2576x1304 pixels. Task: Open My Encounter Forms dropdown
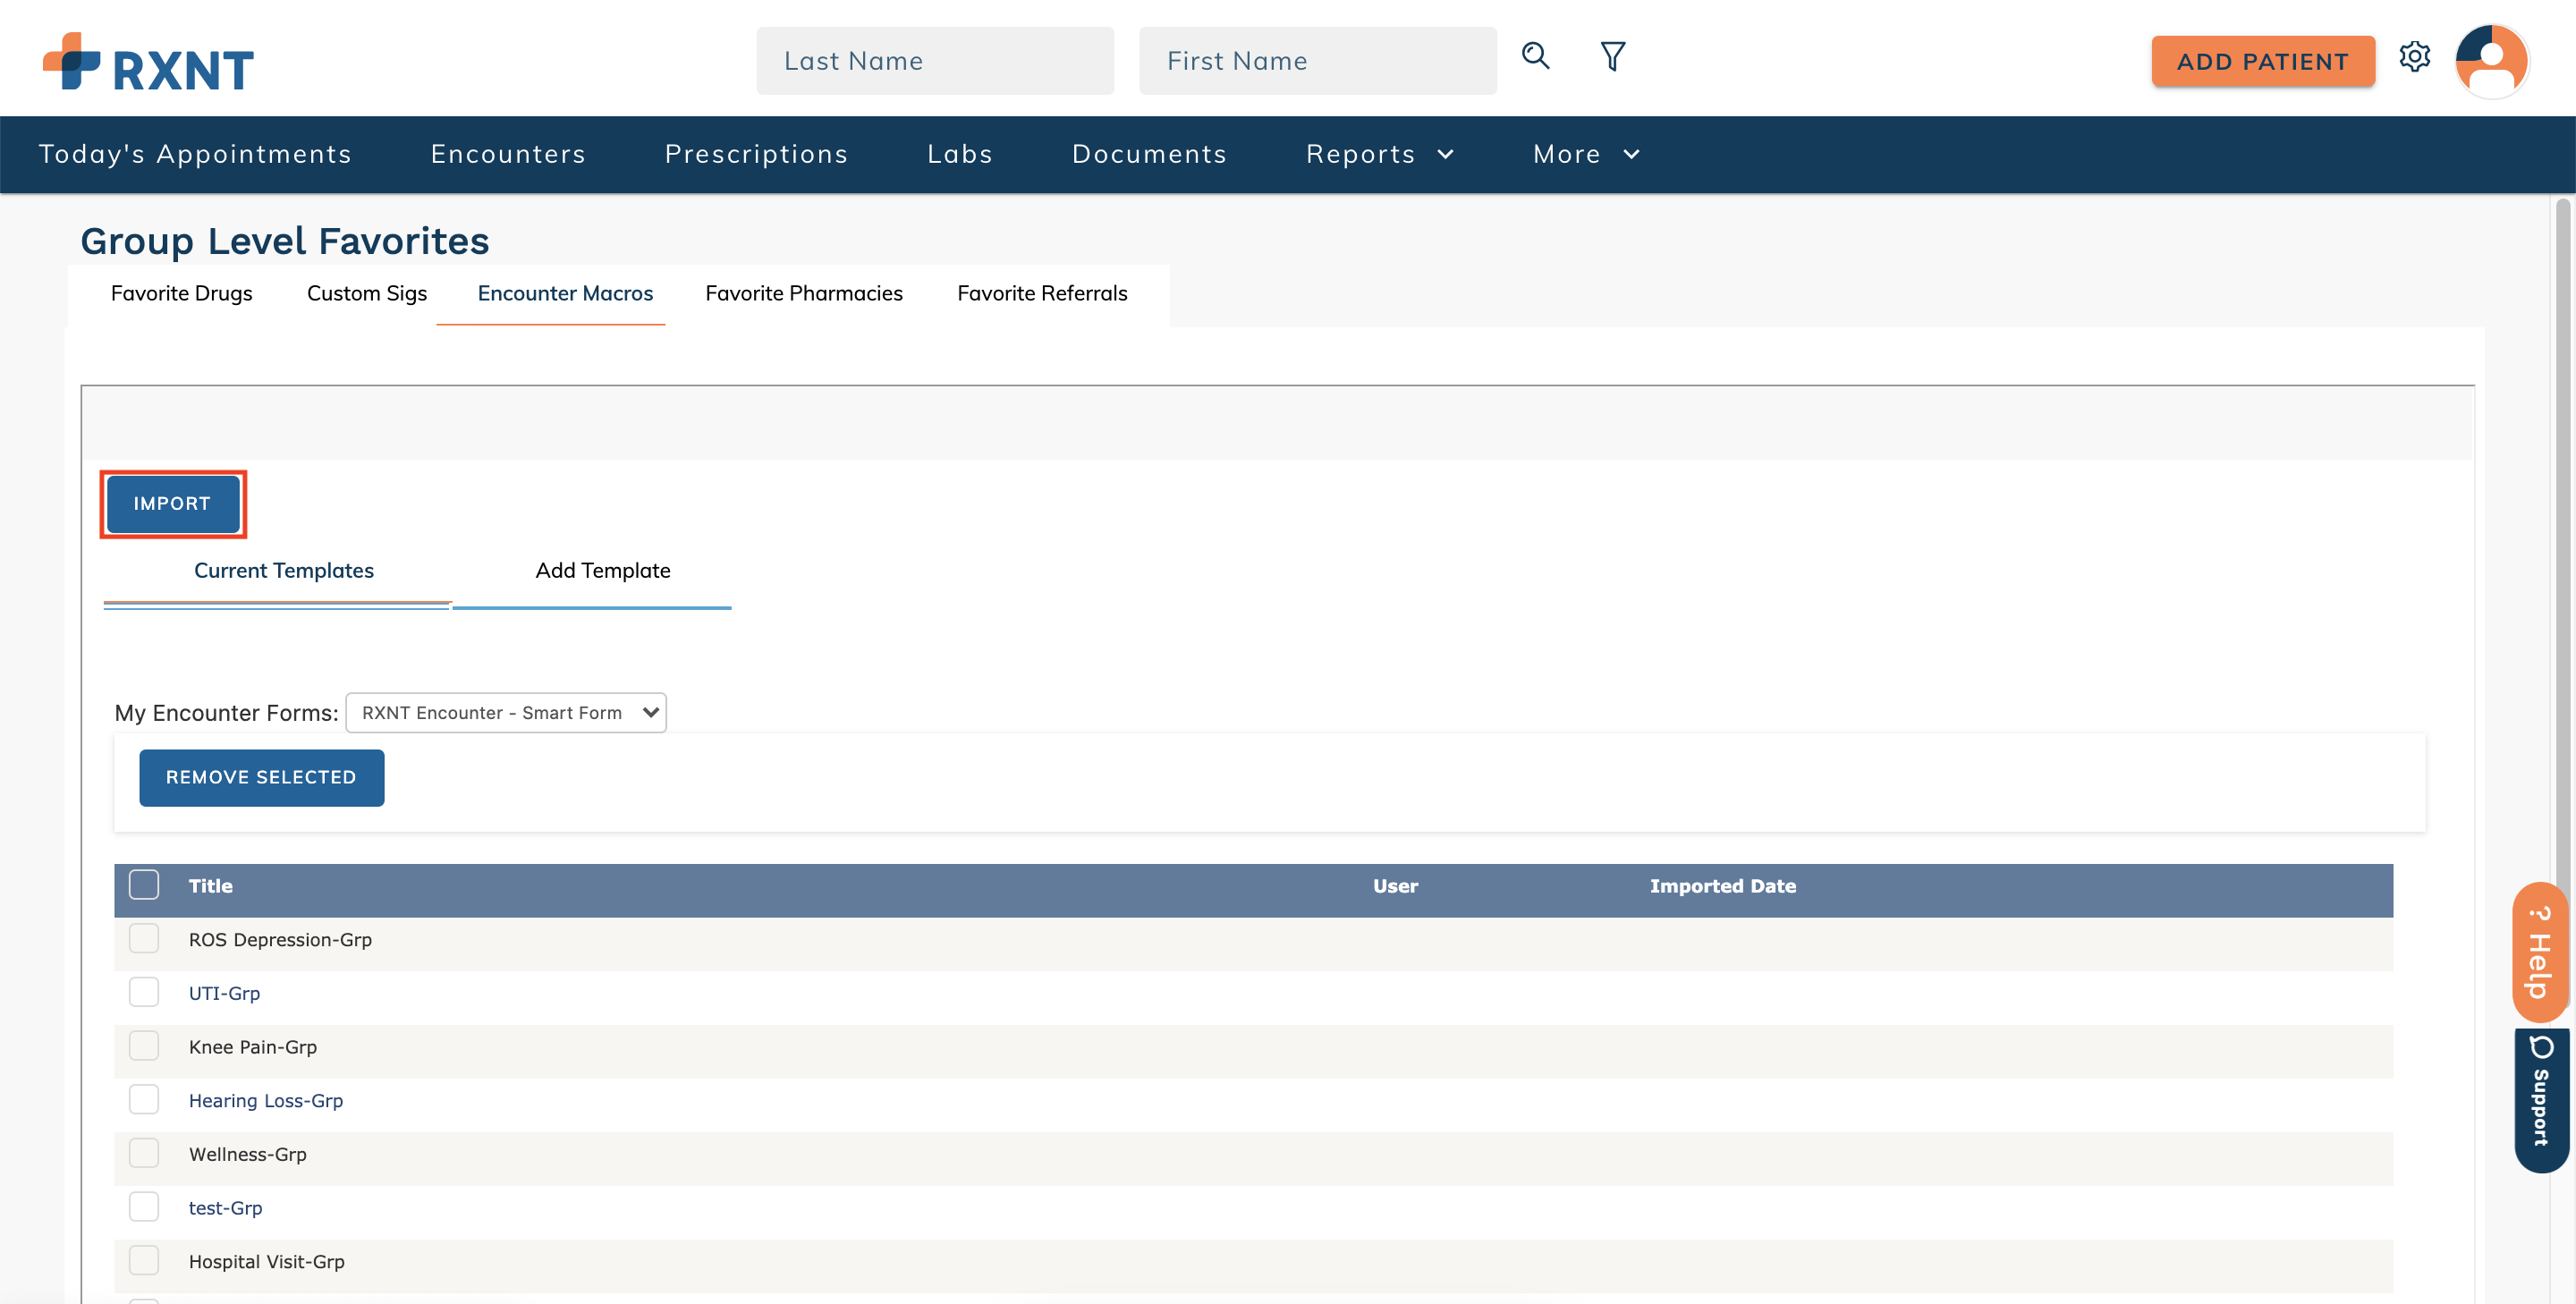click(x=505, y=712)
